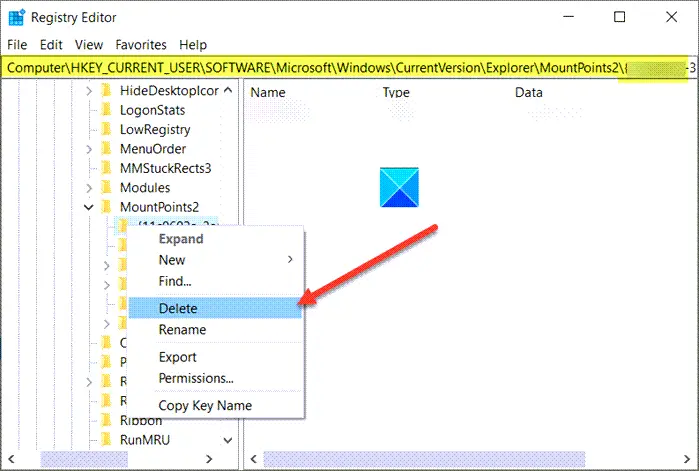Screen dimensions: 699x471
Task: Click the values pane horizontal scrollbar thumb
Action: click(424, 459)
